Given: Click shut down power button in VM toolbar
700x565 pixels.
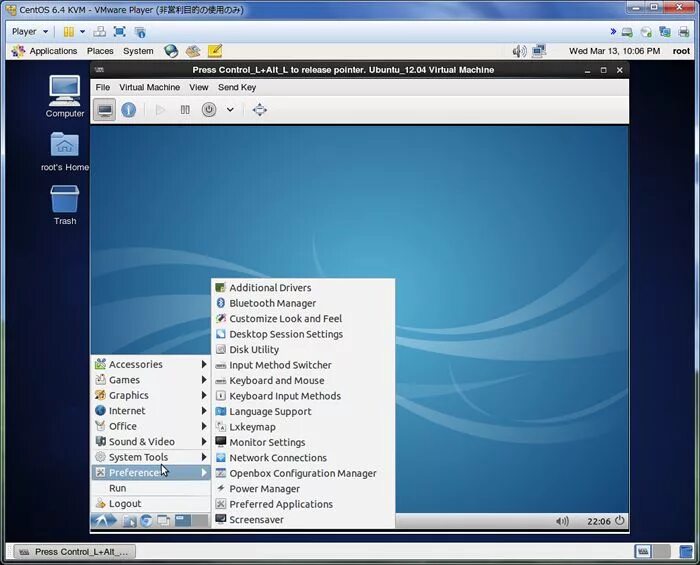Looking at the screenshot, I should (209, 110).
